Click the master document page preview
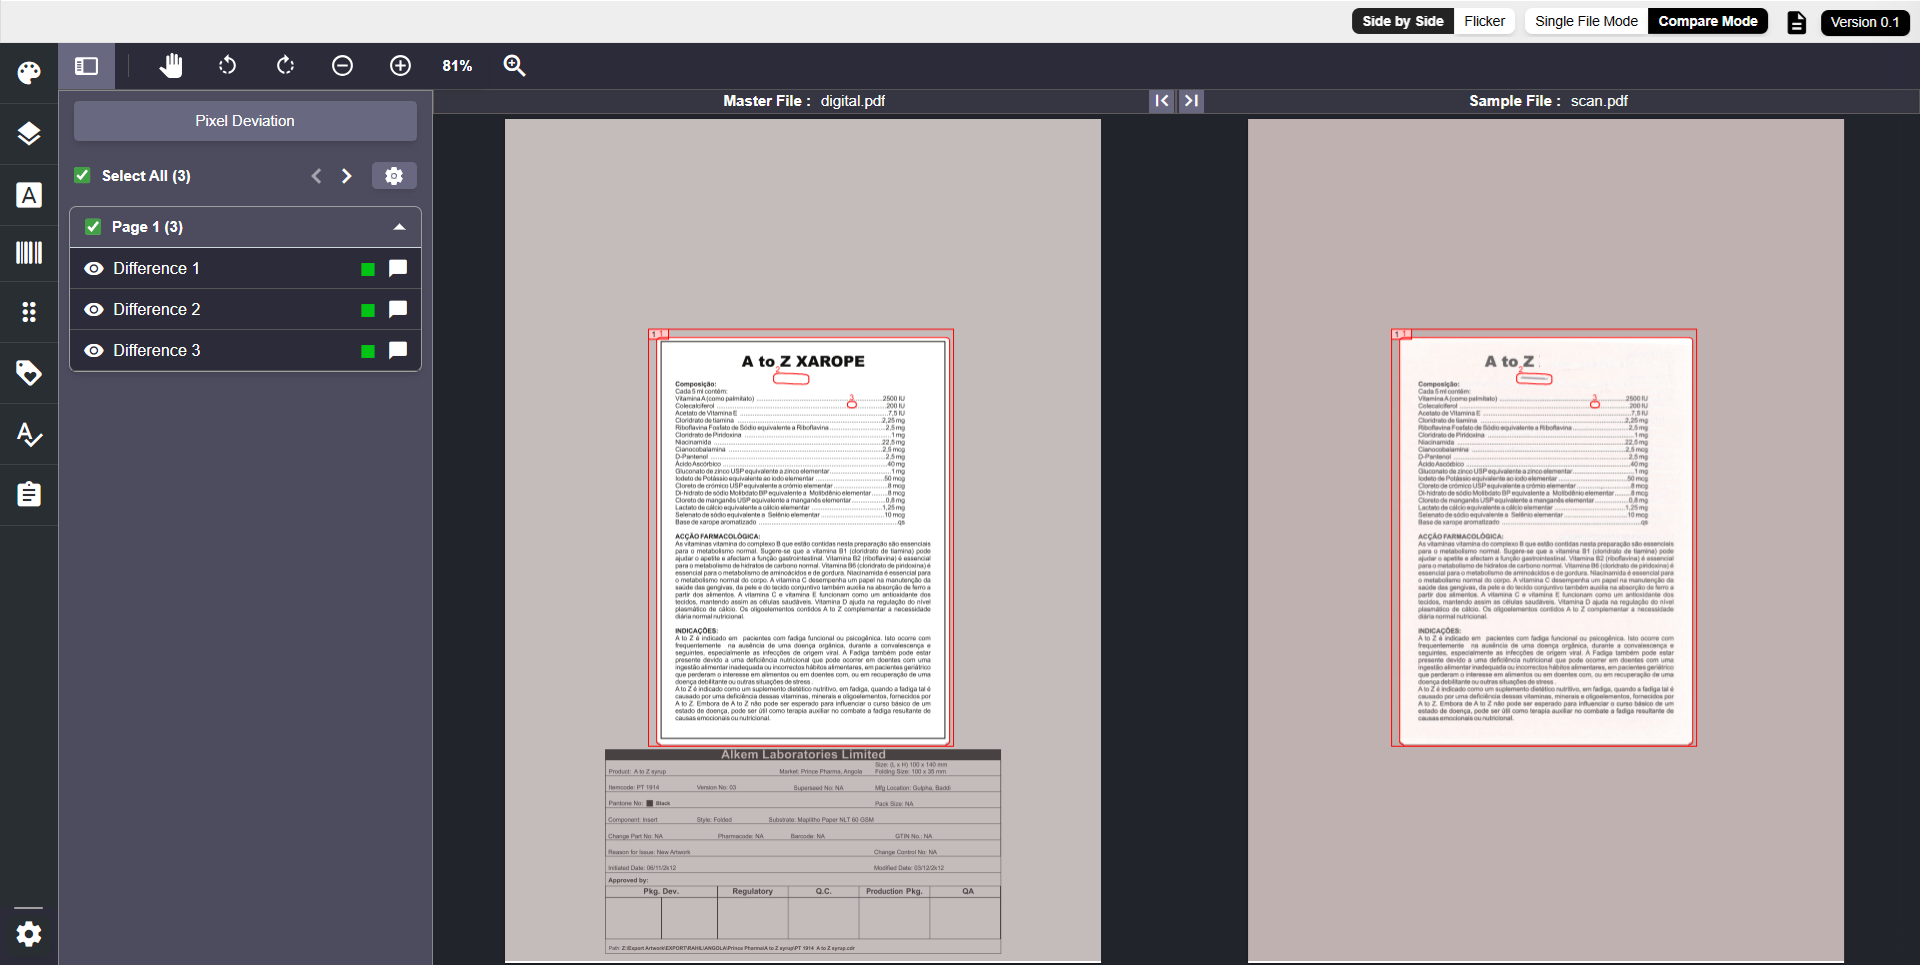This screenshot has height=965, width=1920. tap(803, 541)
